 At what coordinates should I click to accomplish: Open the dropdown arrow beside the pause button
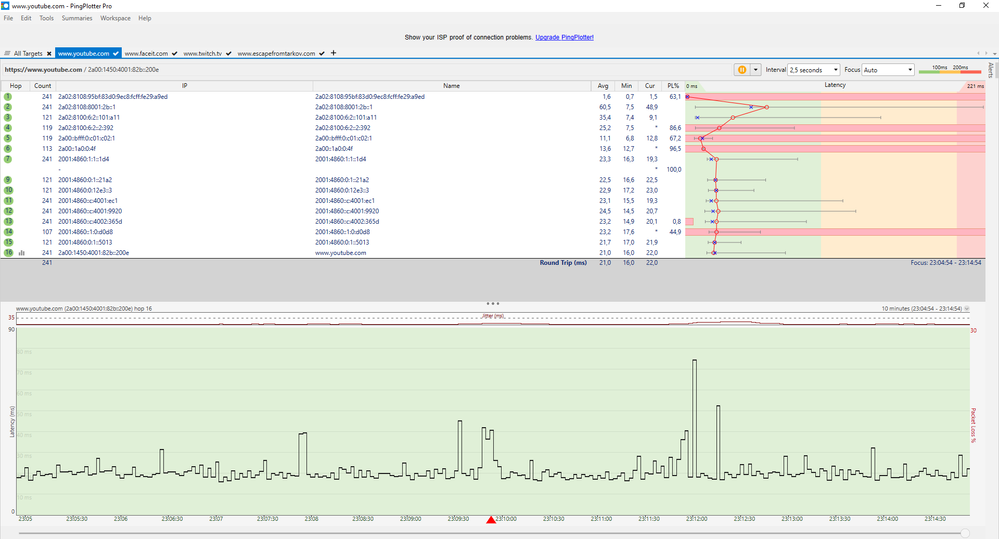(756, 70)
